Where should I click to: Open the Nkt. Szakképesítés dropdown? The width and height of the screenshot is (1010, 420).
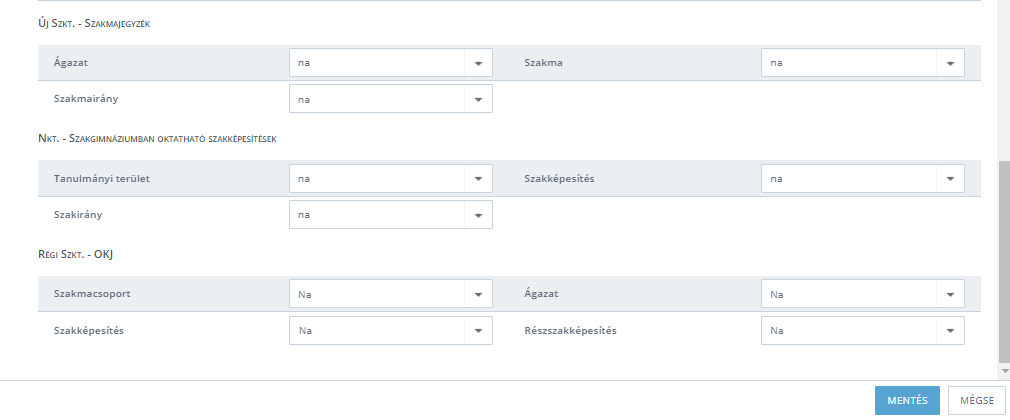coord(862,178)
